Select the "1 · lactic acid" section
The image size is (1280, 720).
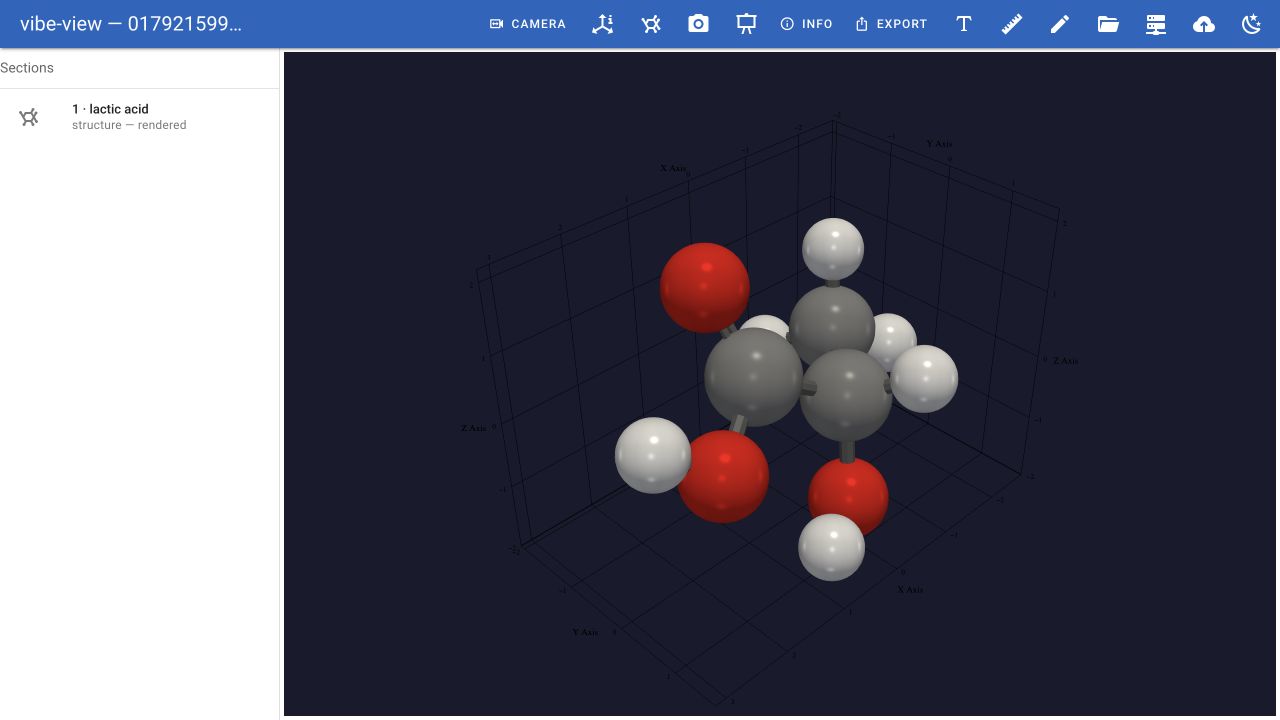point(139,117)
